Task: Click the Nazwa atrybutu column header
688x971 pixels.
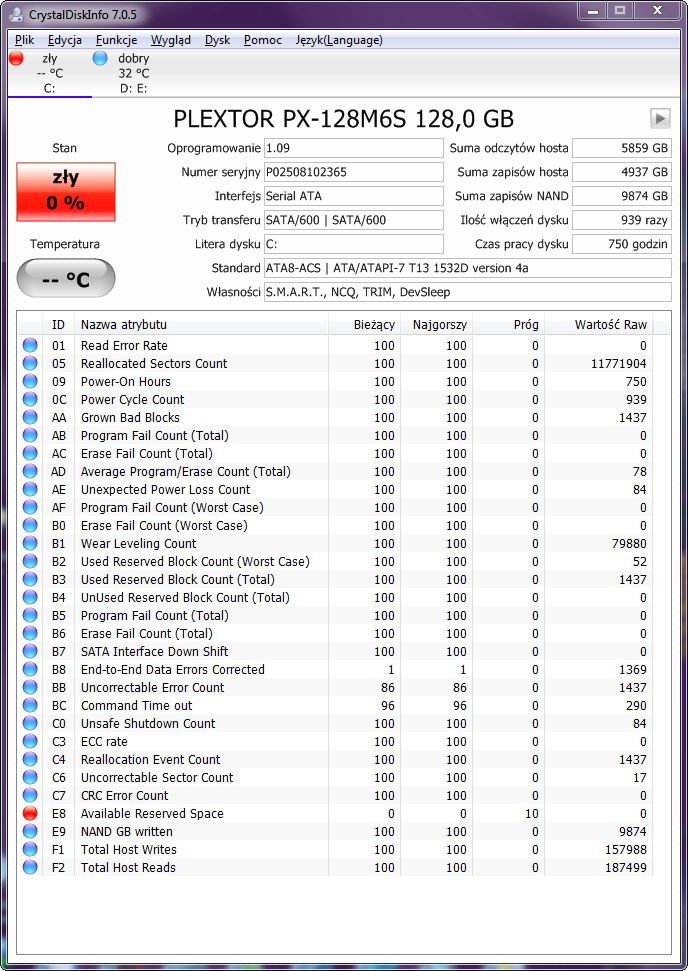Action: tap(201, 324)
